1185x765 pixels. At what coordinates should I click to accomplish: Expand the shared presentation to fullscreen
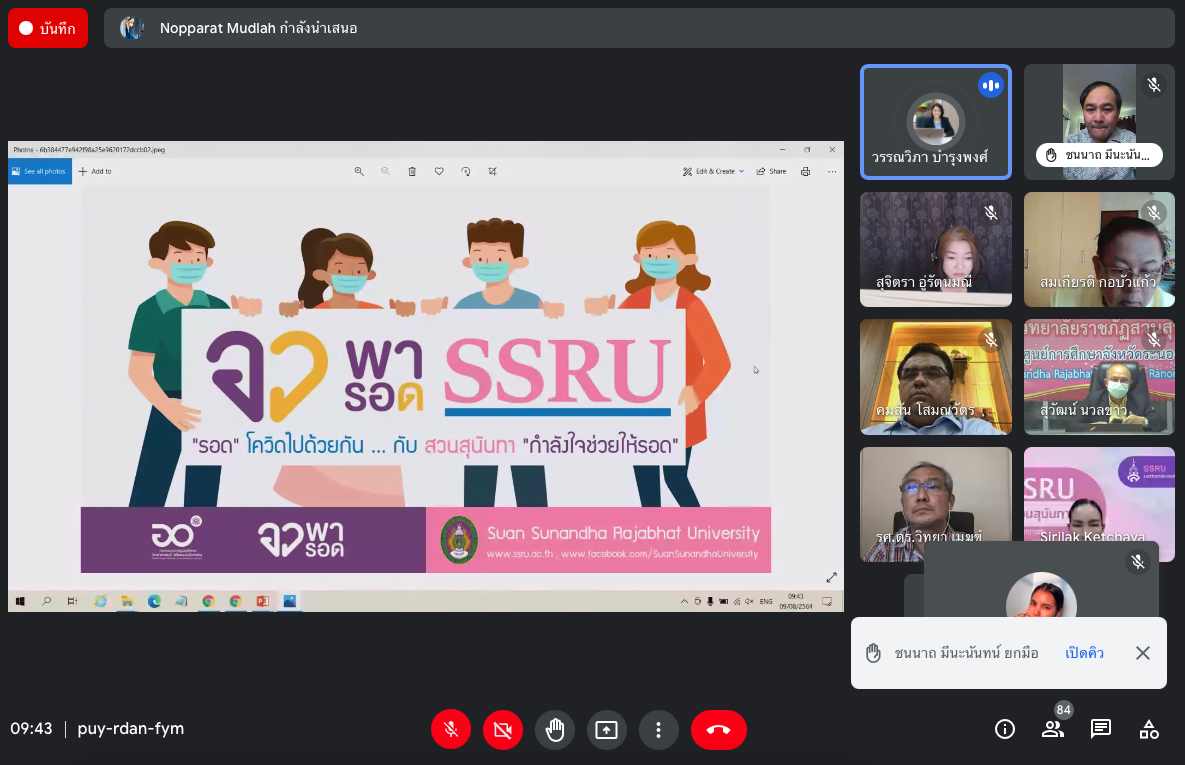[831, 577]
